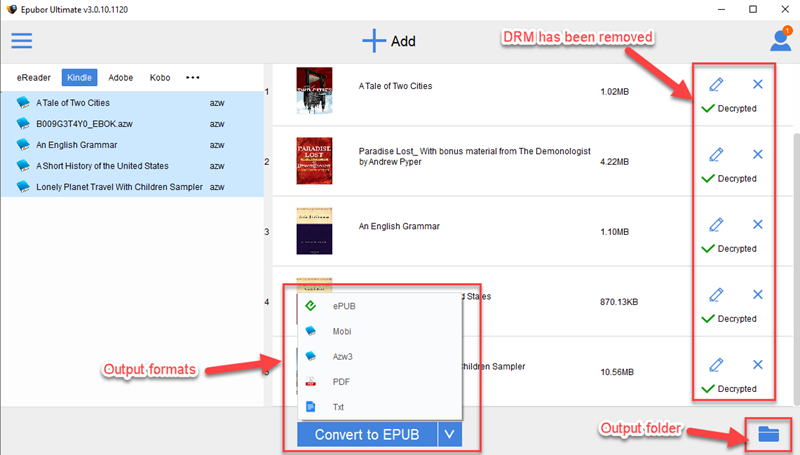Click A Tale of Two Cities title in main list
The image size is (800, 455).
click(395, 86)
